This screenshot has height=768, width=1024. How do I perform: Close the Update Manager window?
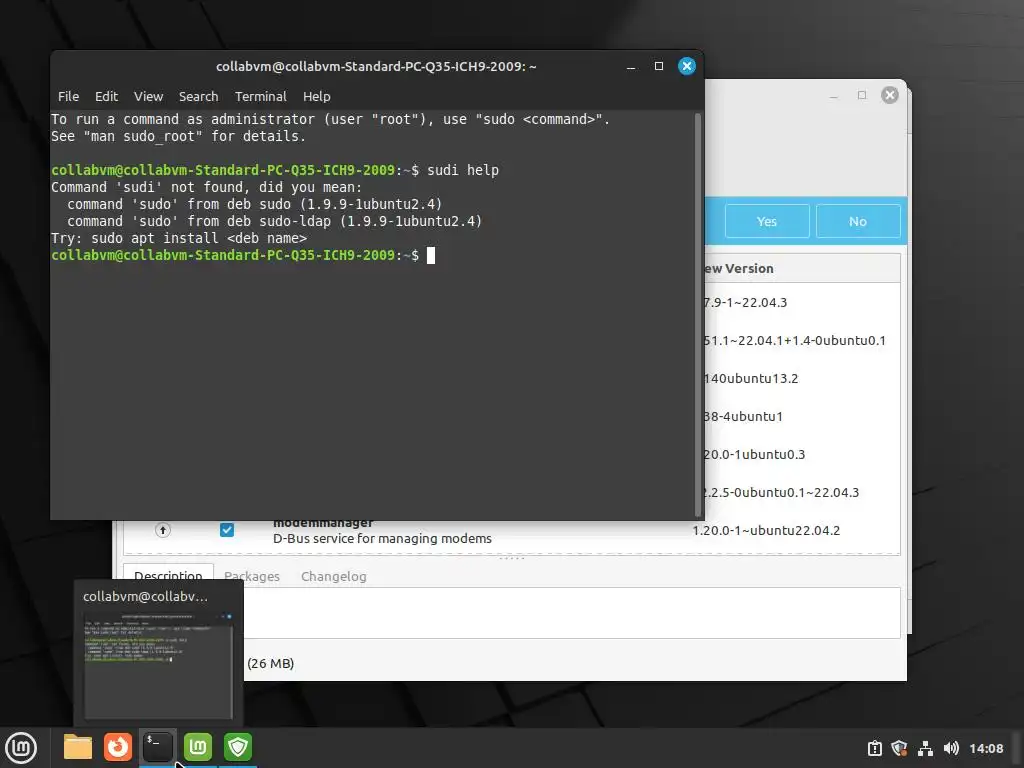[889, 95]
